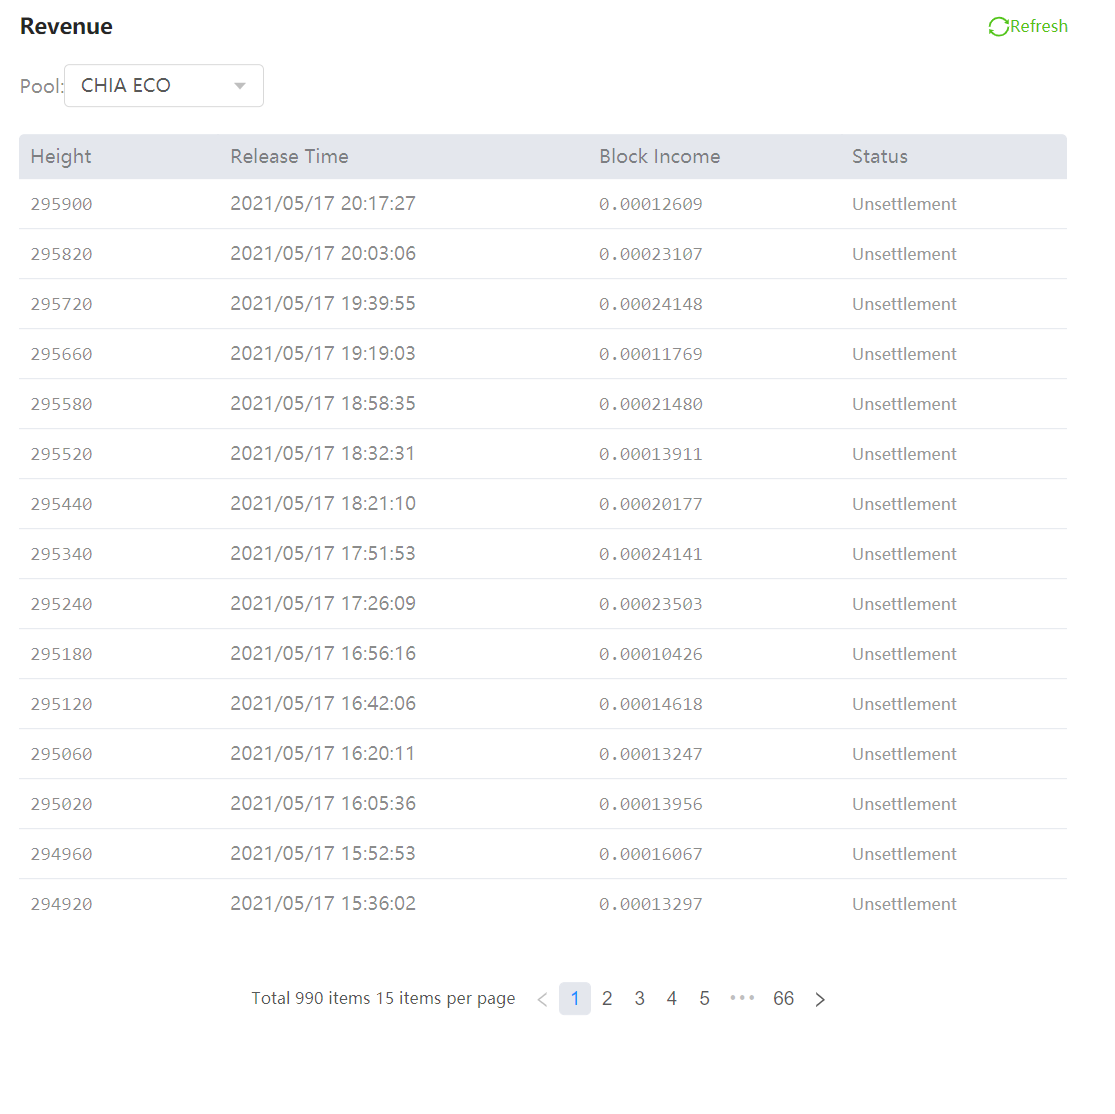1115x1114 pixels.
Task: Click the Height column header
Action: pyautogui.click(x=60, y=156)
